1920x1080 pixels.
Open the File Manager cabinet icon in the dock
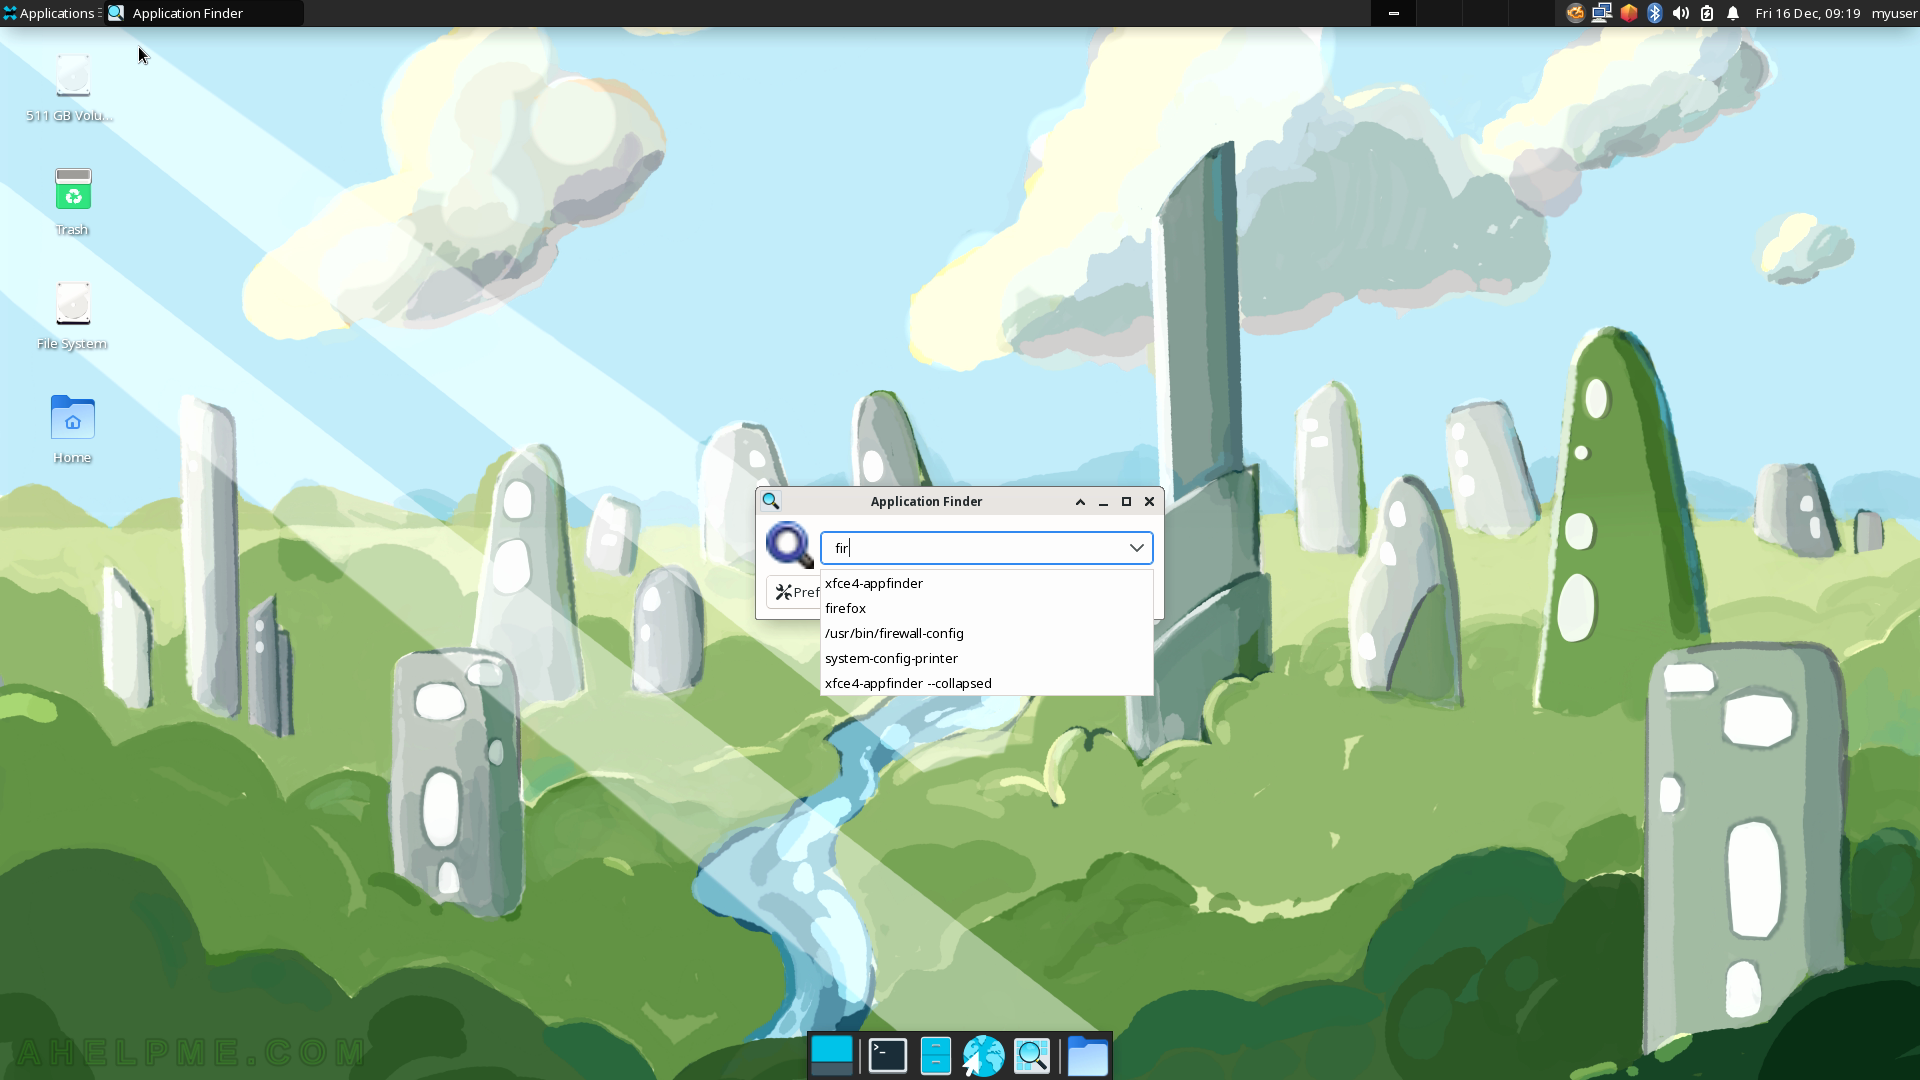(936, 1056)
